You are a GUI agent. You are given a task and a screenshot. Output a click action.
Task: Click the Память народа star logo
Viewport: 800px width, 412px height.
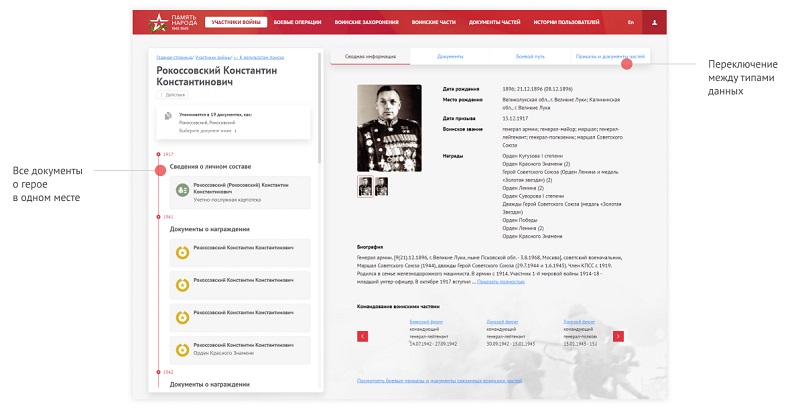pyautogui.click(x=158, y=22)
